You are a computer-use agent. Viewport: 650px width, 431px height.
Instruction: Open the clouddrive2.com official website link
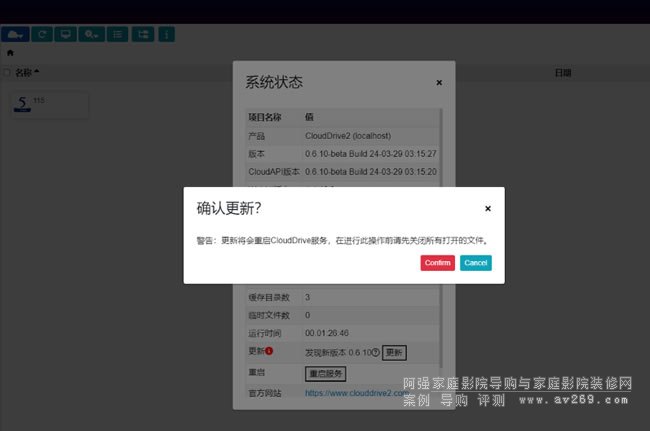[359, 393]
